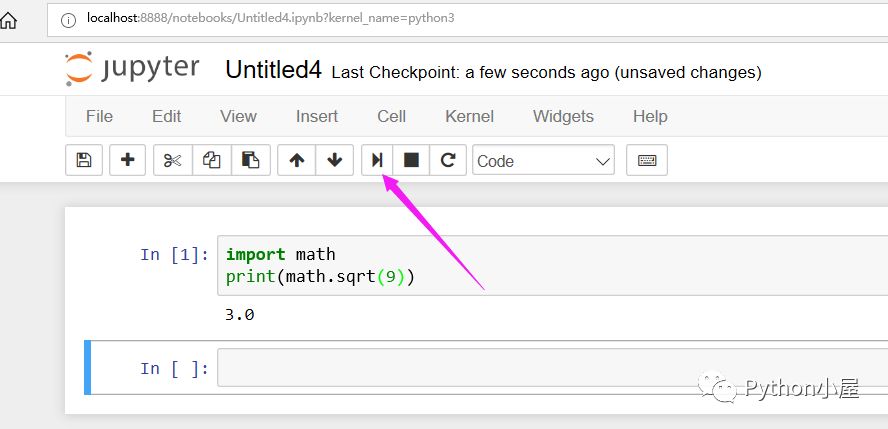
Task: Move selected cell down arrow
Action: point(335,160)
